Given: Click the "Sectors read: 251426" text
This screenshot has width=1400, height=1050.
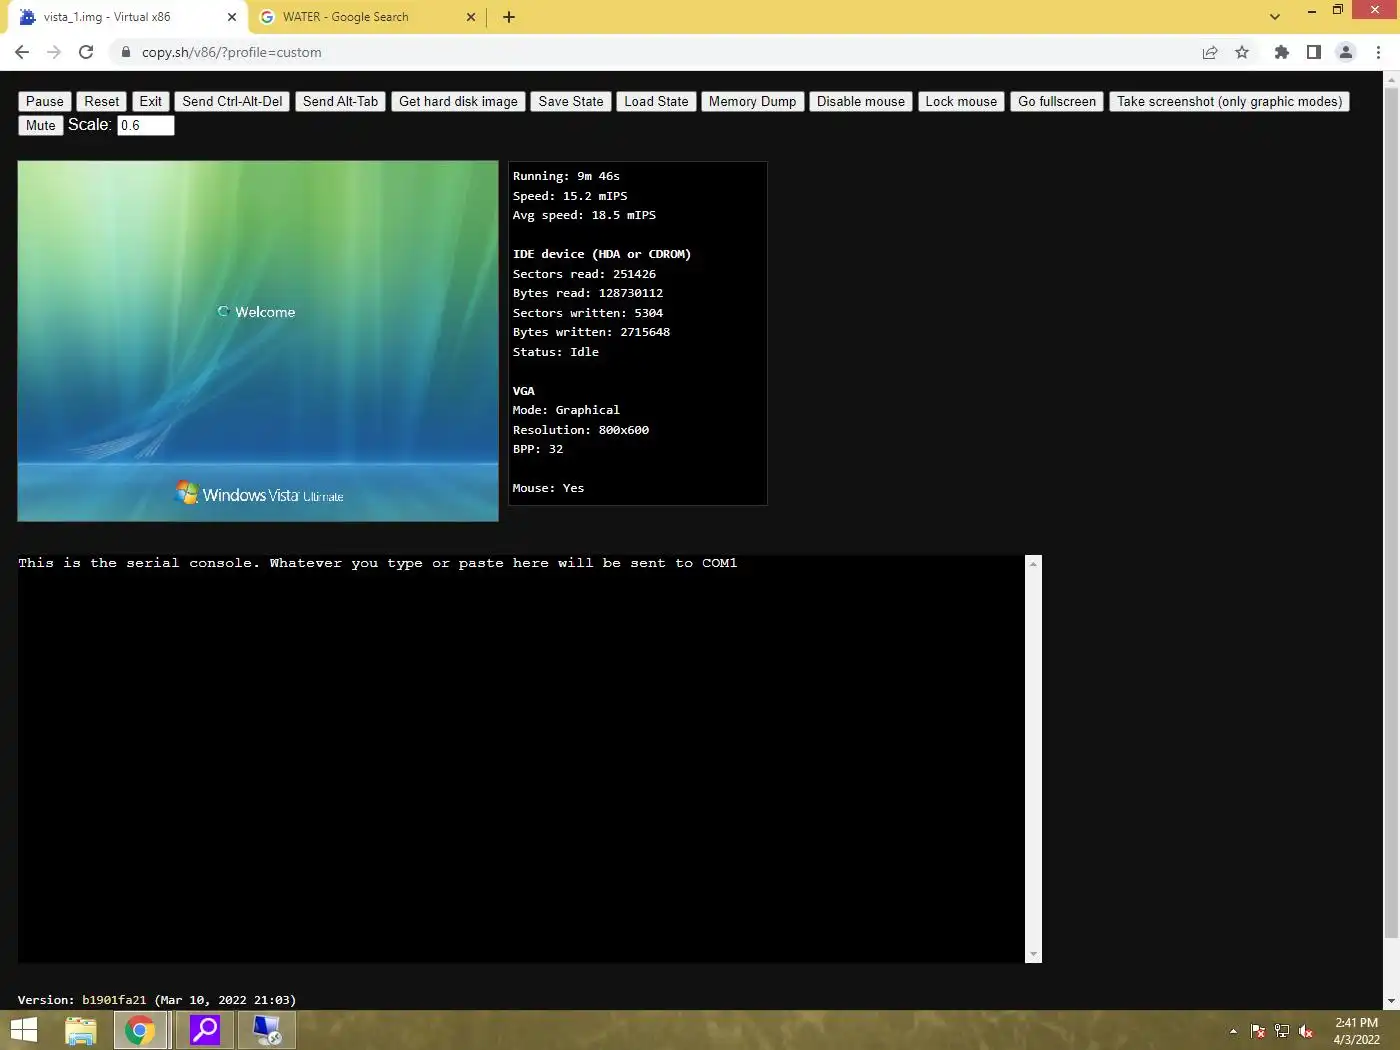Looking at the screenshot, I should 584,274.
